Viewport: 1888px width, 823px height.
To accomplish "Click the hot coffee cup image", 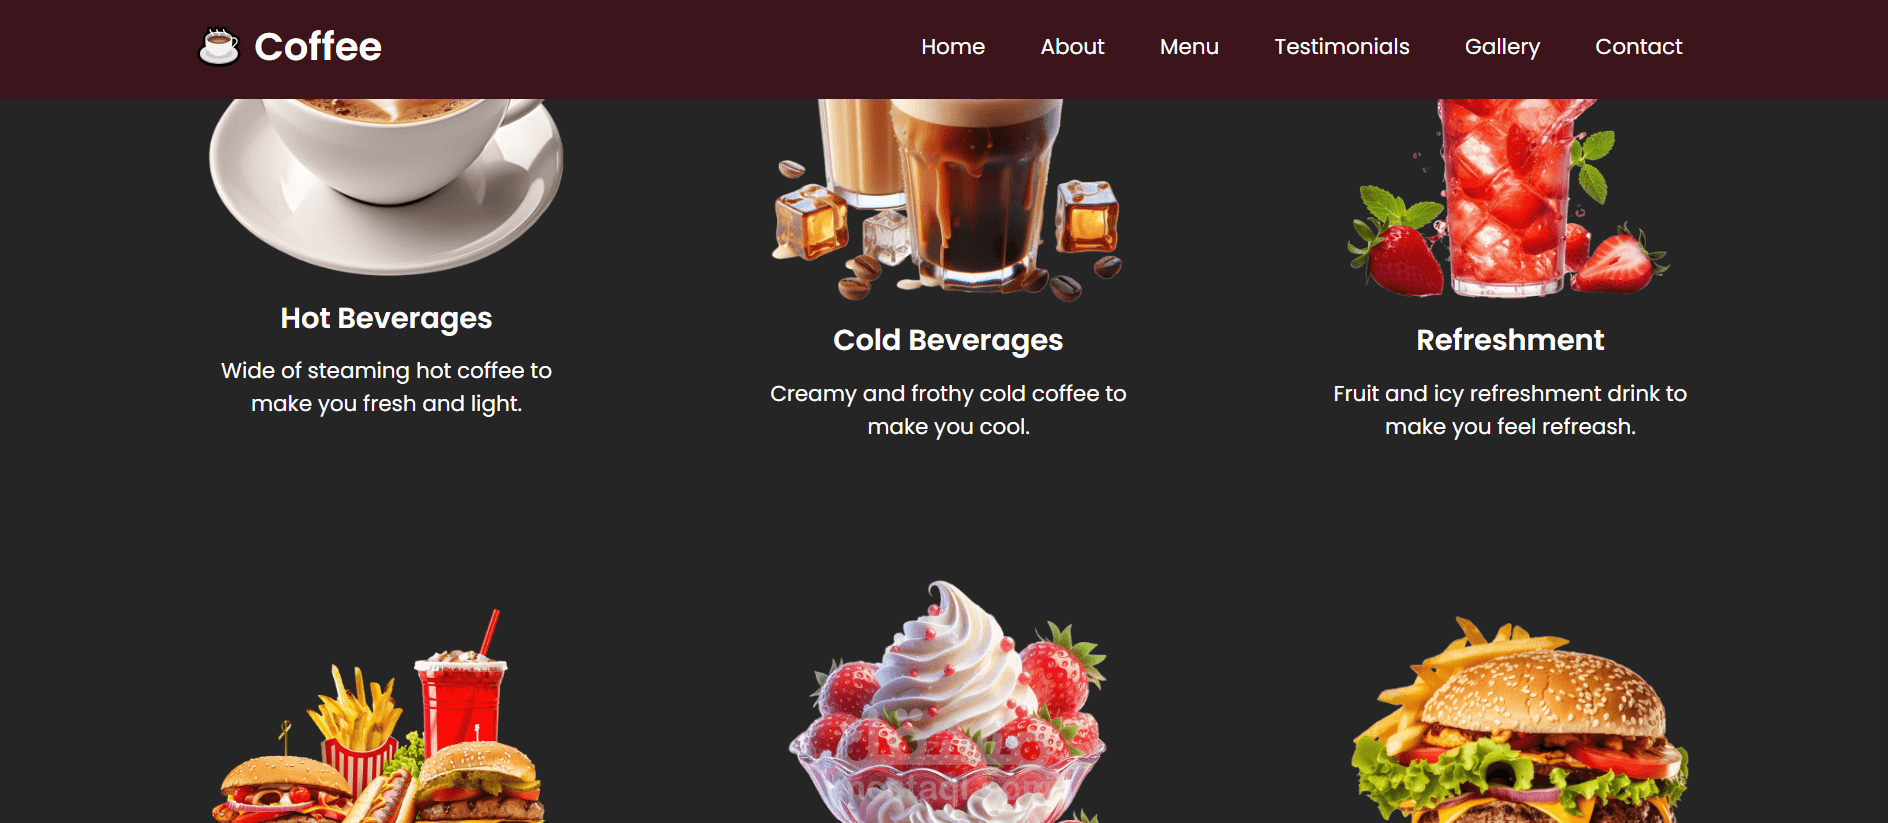I will (386, 186).
